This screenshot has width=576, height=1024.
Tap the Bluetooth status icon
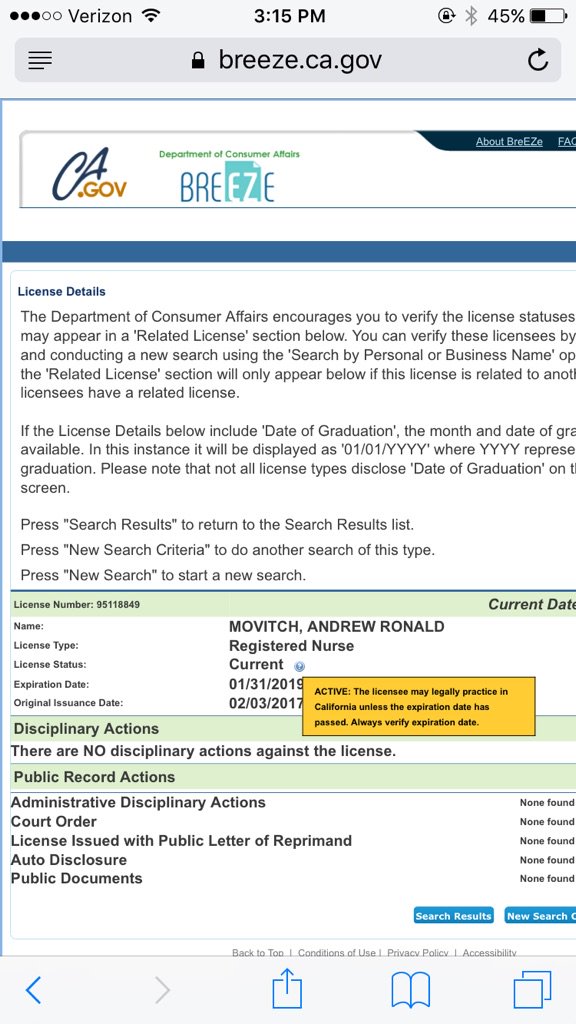coord(471,16)
